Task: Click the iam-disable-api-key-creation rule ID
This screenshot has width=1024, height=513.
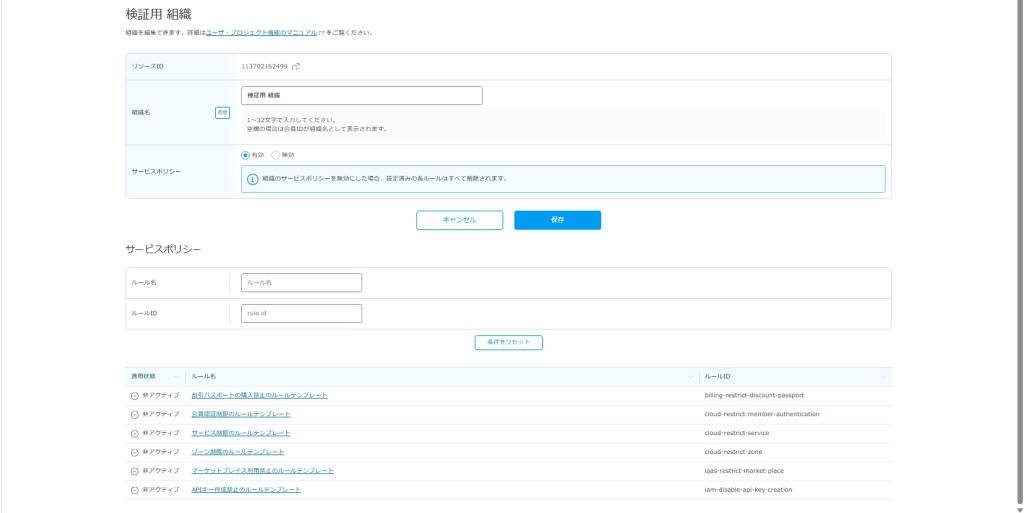Action: (748, 490)
